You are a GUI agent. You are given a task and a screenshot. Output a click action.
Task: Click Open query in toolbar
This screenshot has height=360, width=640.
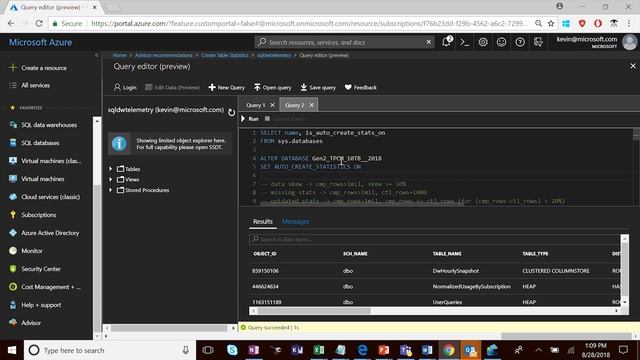(273, 87)
